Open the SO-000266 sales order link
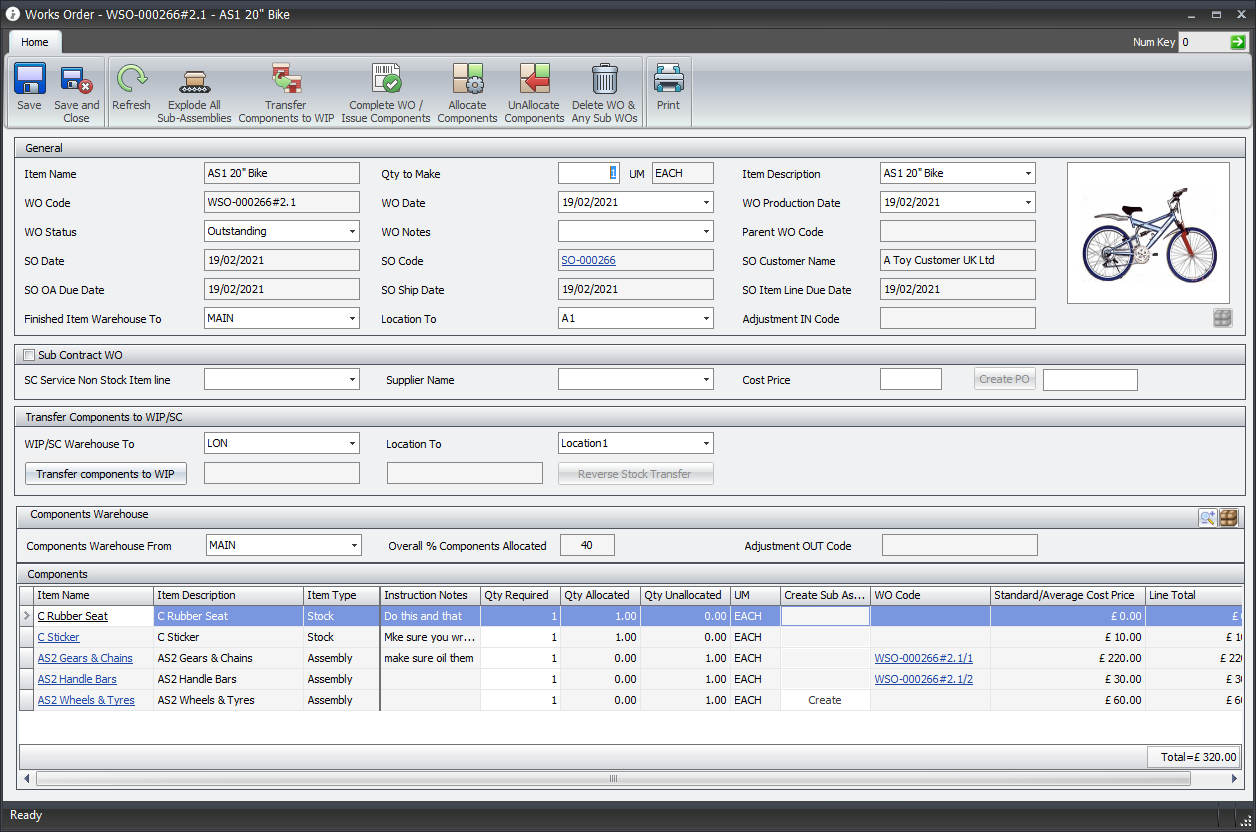1256x832 pixels. [588, 261]
